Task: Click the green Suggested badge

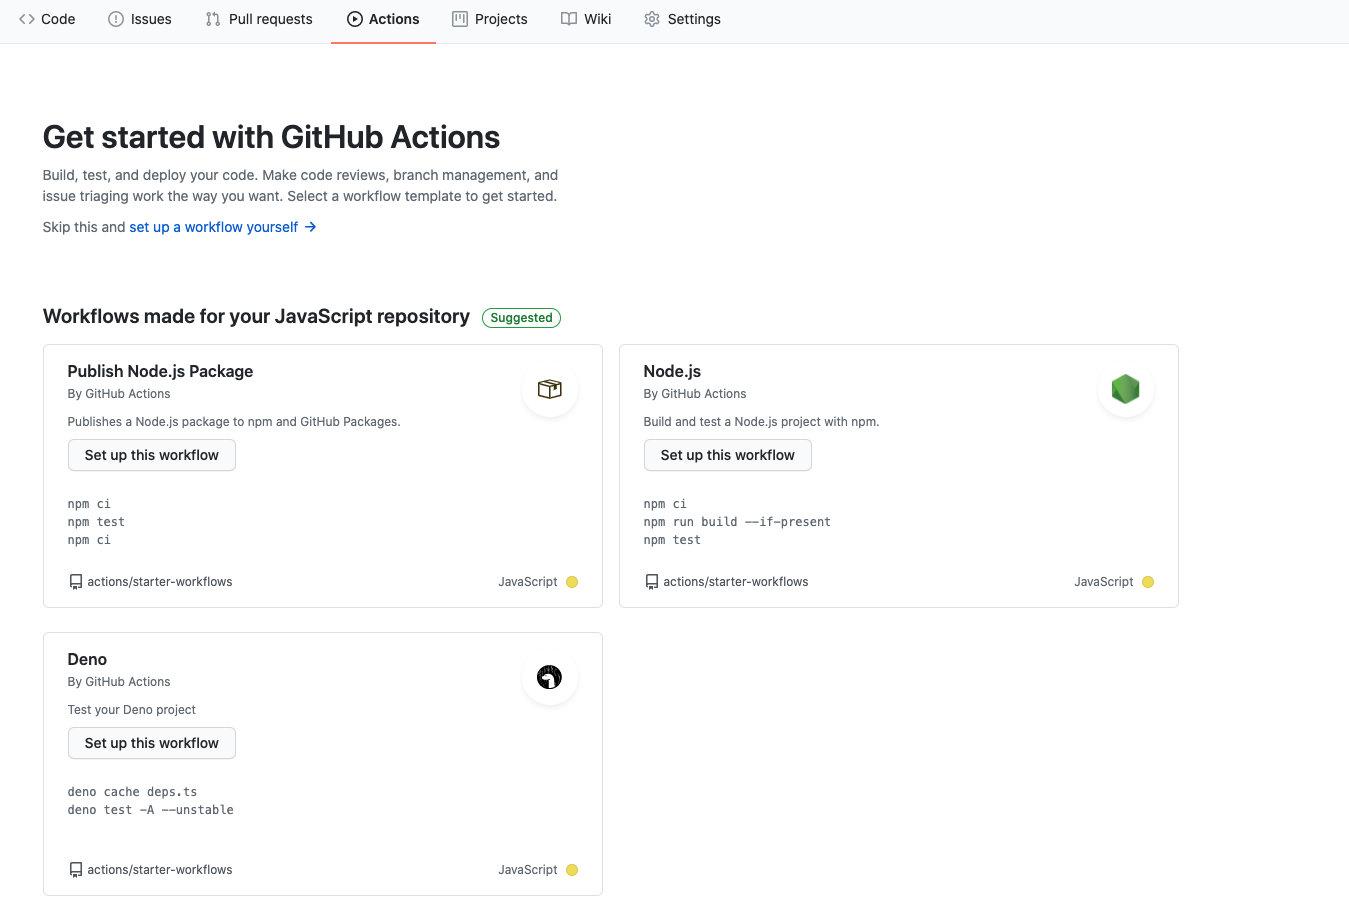Action: (521, 318)
